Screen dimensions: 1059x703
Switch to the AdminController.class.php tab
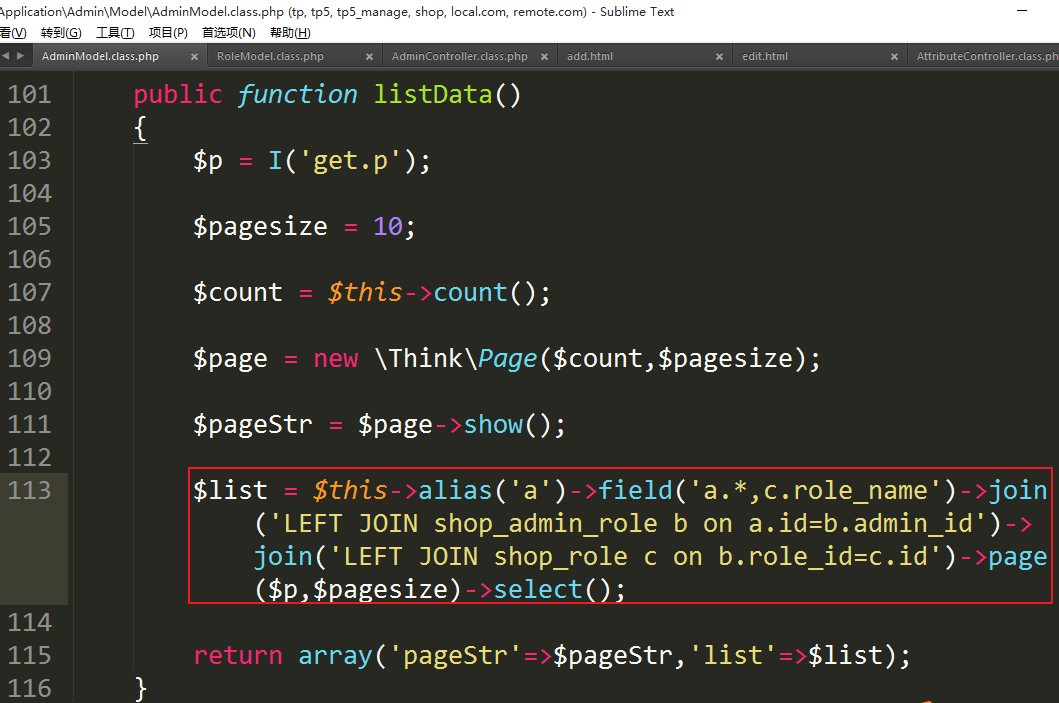459,57
